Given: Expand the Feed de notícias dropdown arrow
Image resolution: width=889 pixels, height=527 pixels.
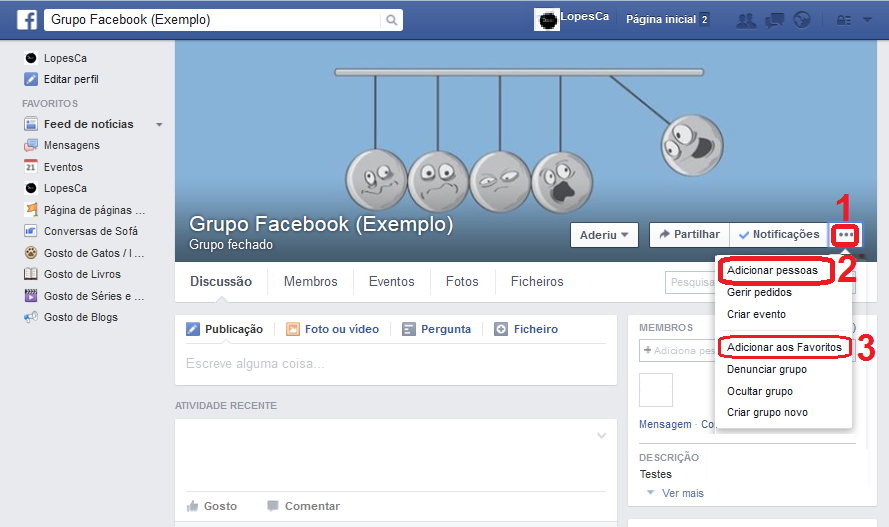Looking at the screenshot, I should coord(159,125).
